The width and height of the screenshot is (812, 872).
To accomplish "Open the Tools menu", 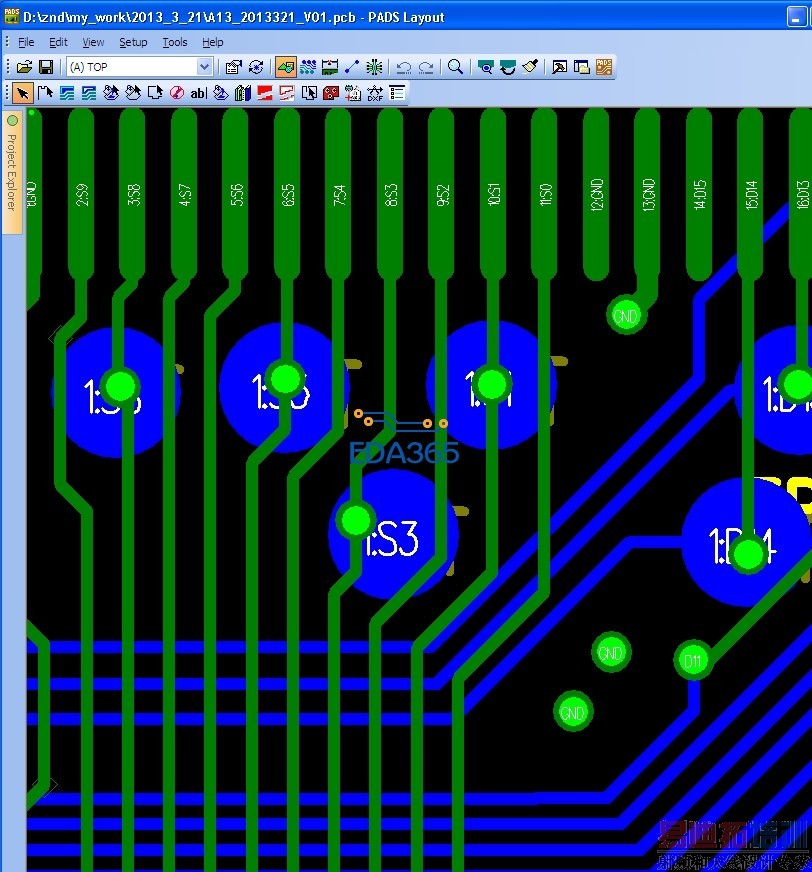I will click(x=175, y=42).
